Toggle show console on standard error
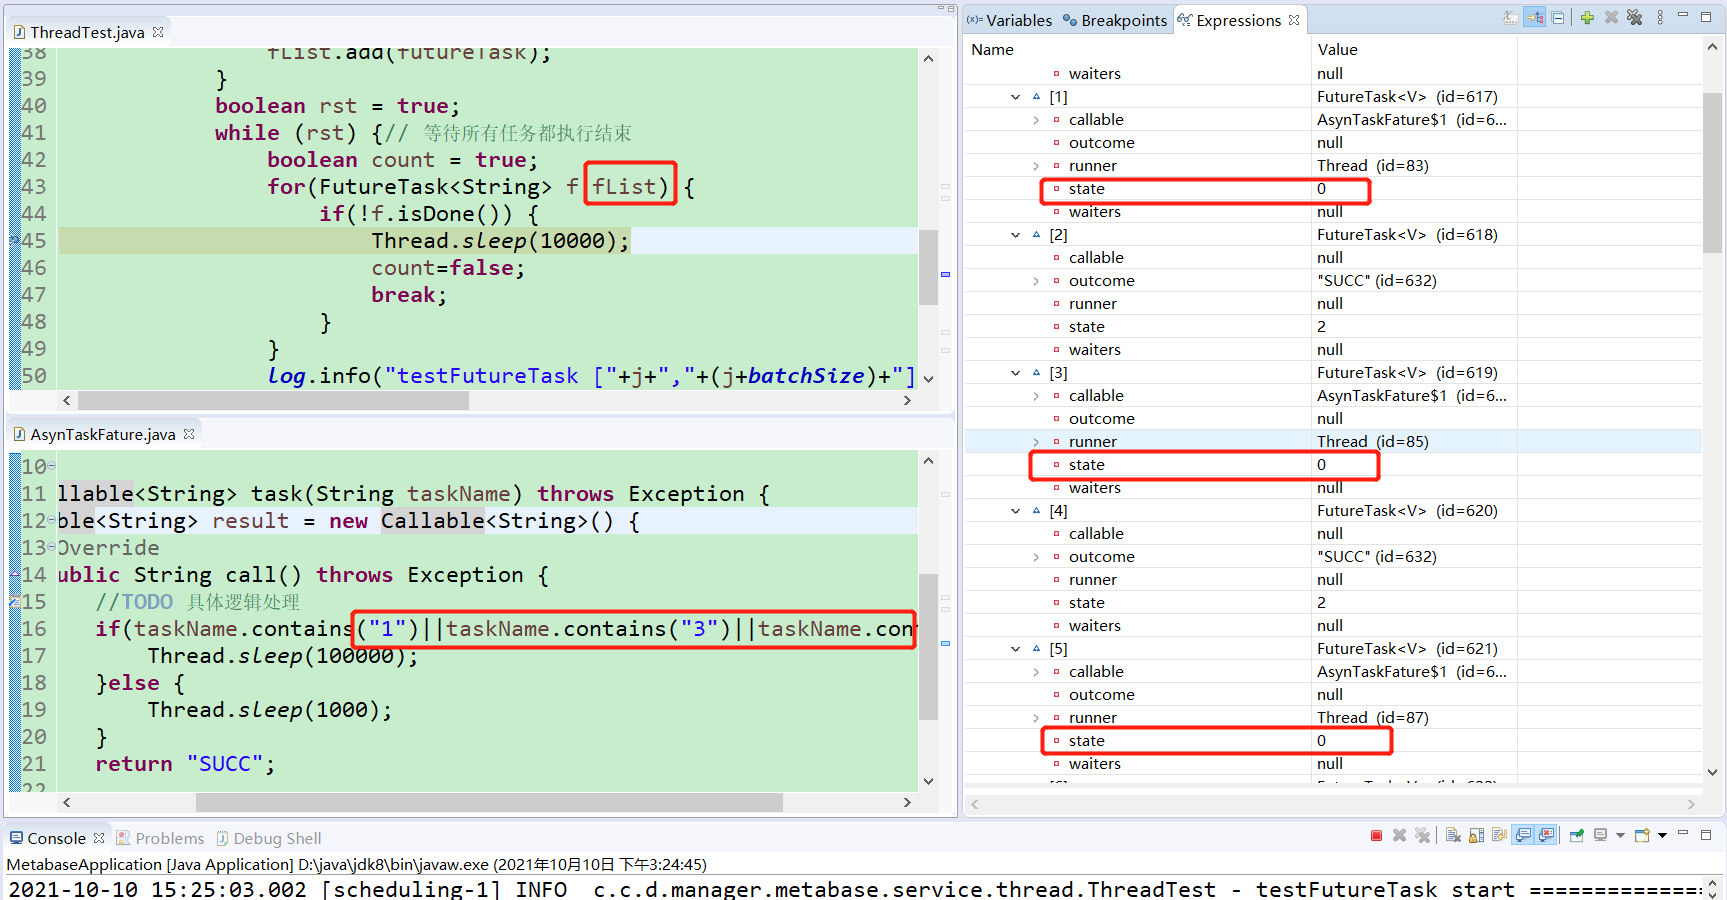 (x=1547, y=836)
